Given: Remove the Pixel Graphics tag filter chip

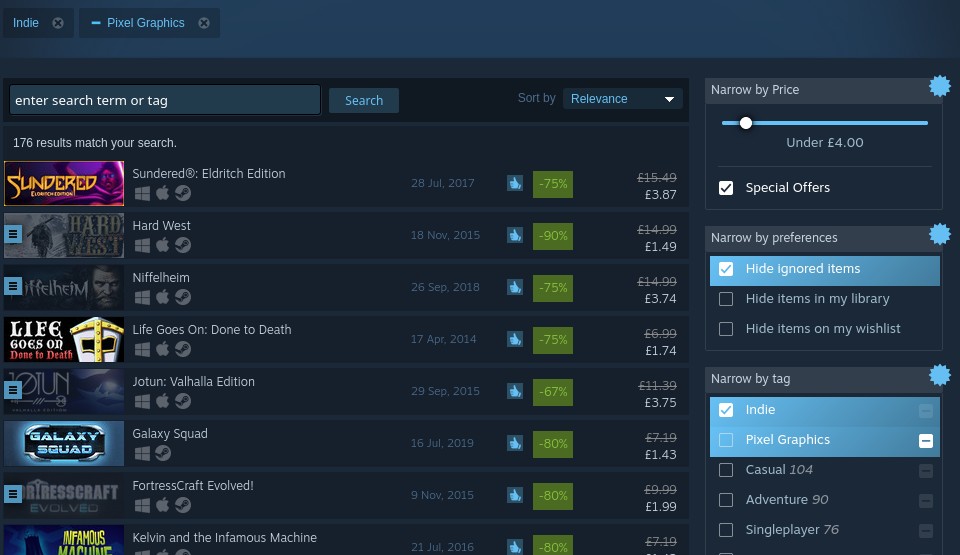Looking at the screenshot, I should (204, 23).
